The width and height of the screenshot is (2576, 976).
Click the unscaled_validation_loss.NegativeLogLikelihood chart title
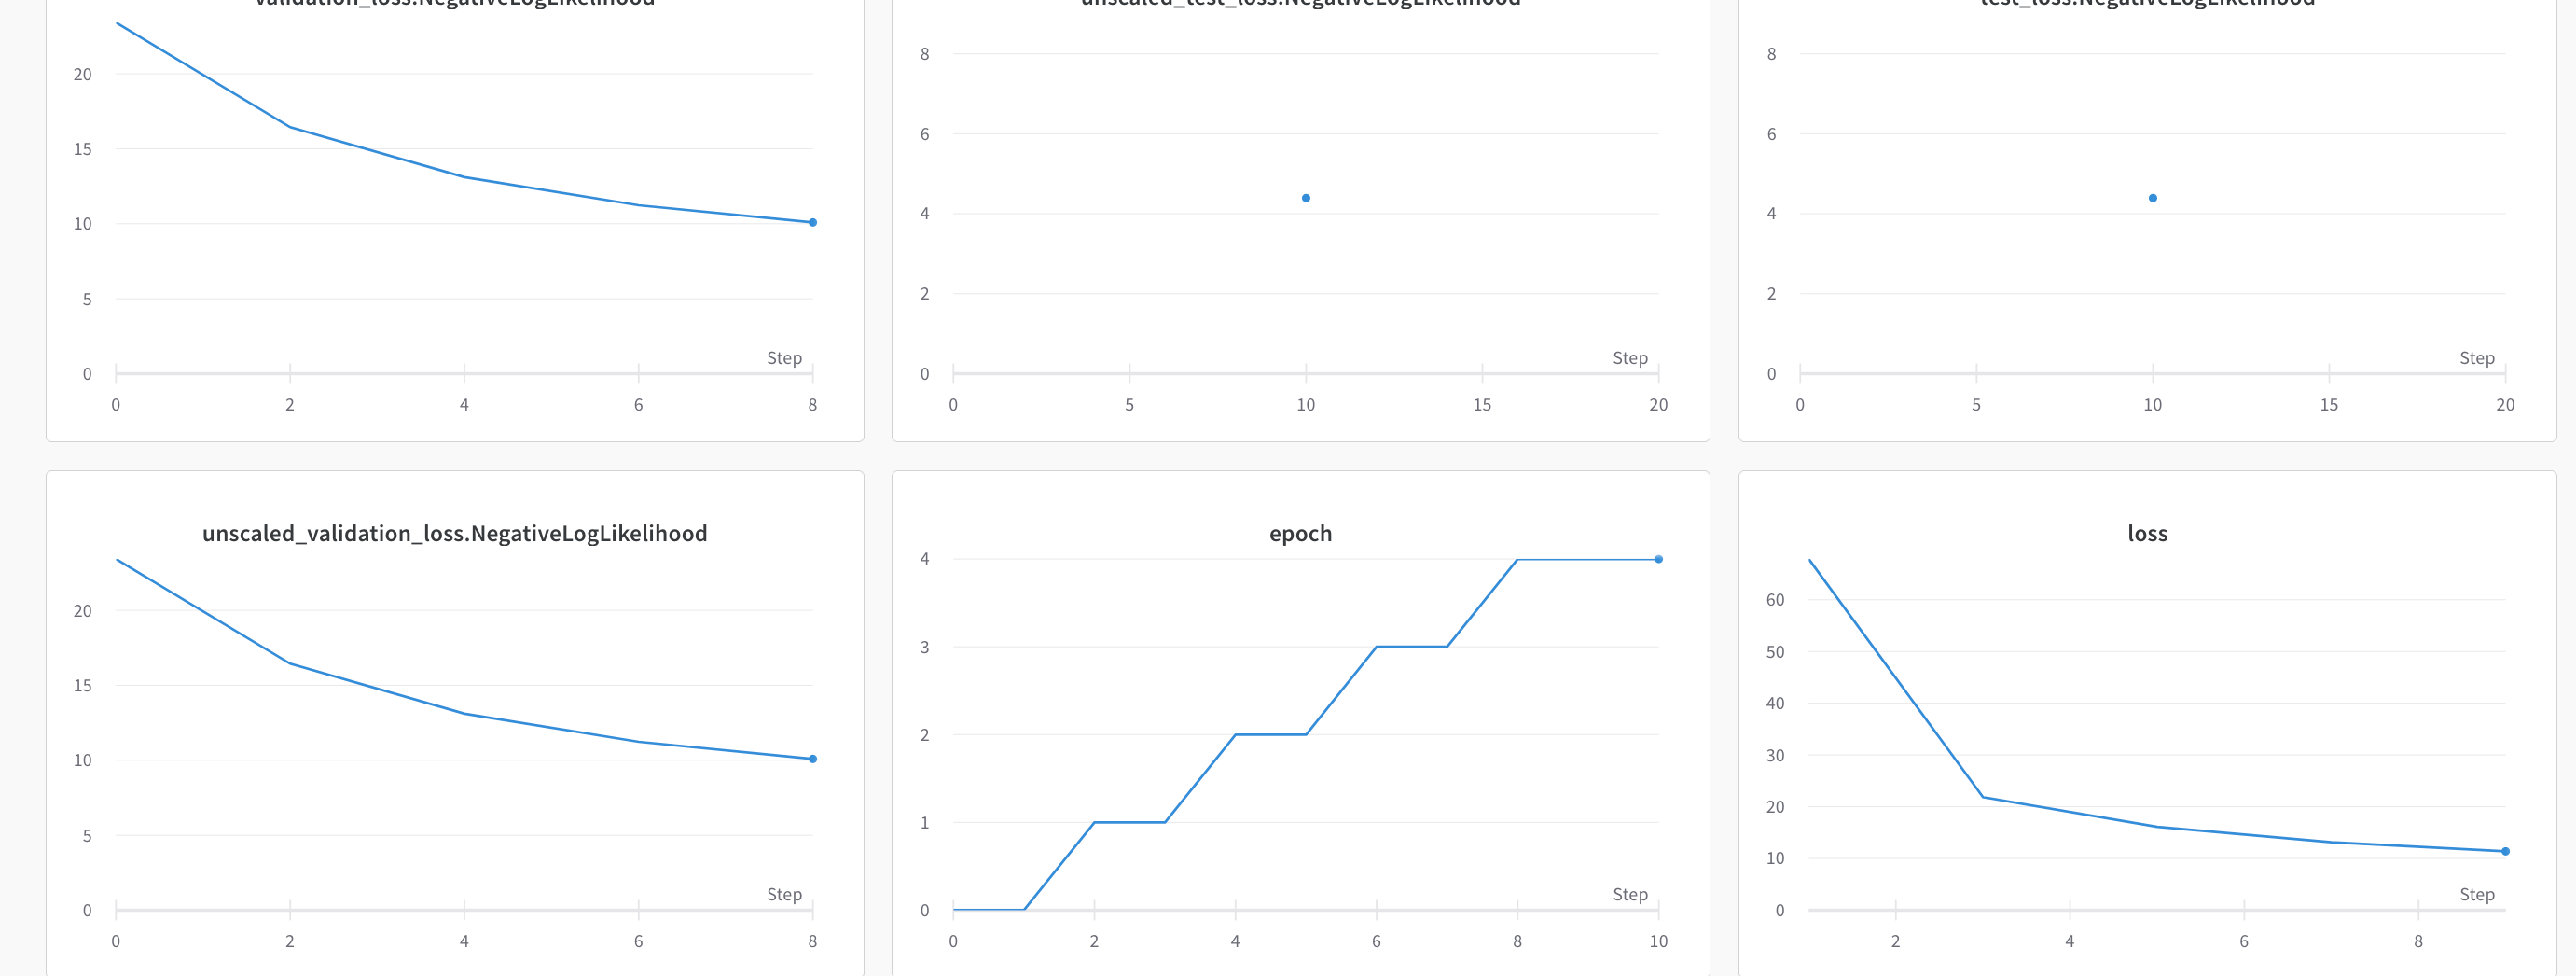(454, 534)
